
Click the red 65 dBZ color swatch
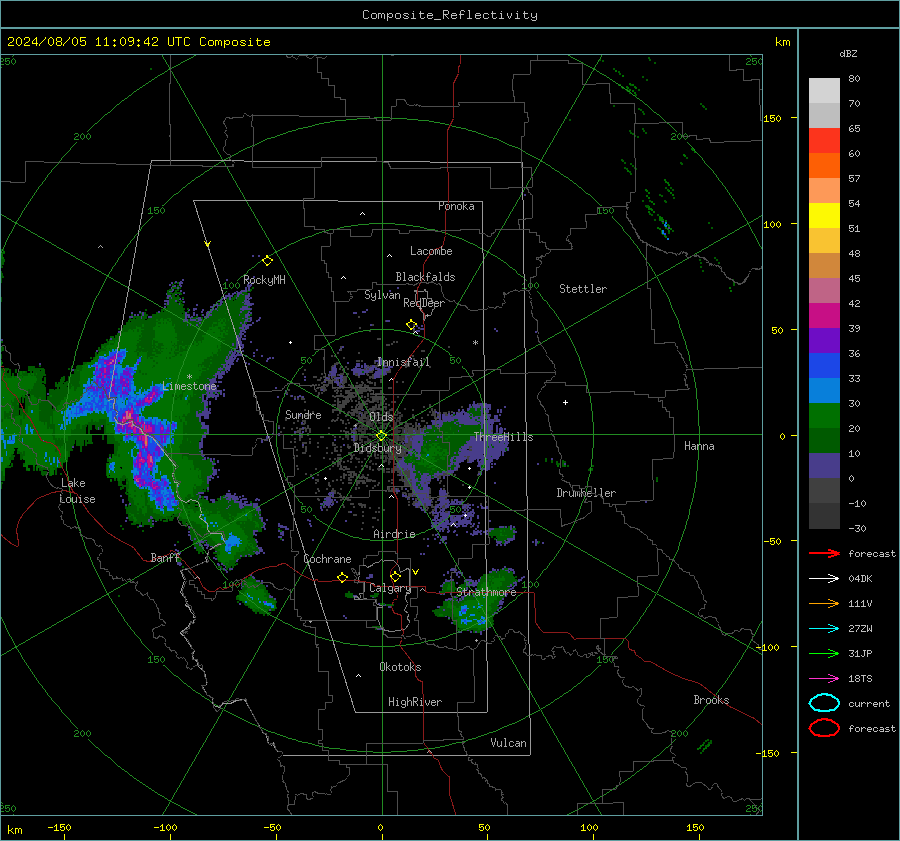[x=824, y=140]
